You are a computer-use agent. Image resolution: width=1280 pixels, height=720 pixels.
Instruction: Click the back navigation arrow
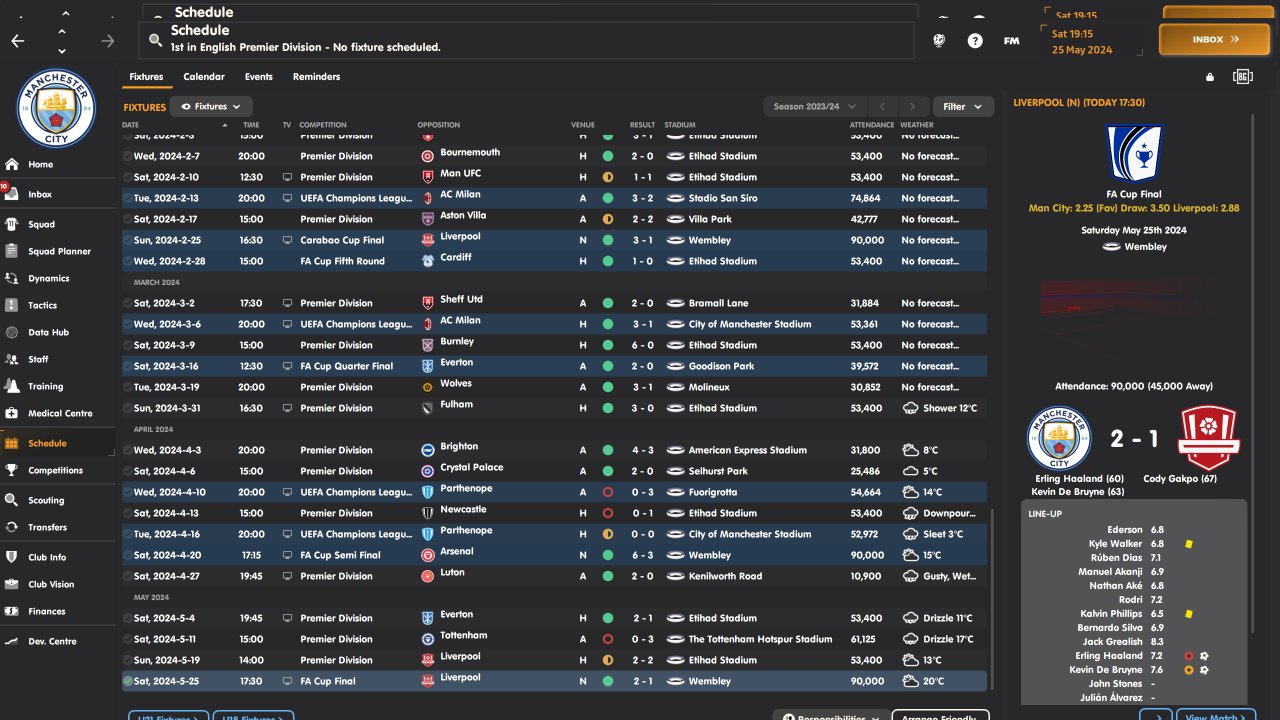pos(17,41)
